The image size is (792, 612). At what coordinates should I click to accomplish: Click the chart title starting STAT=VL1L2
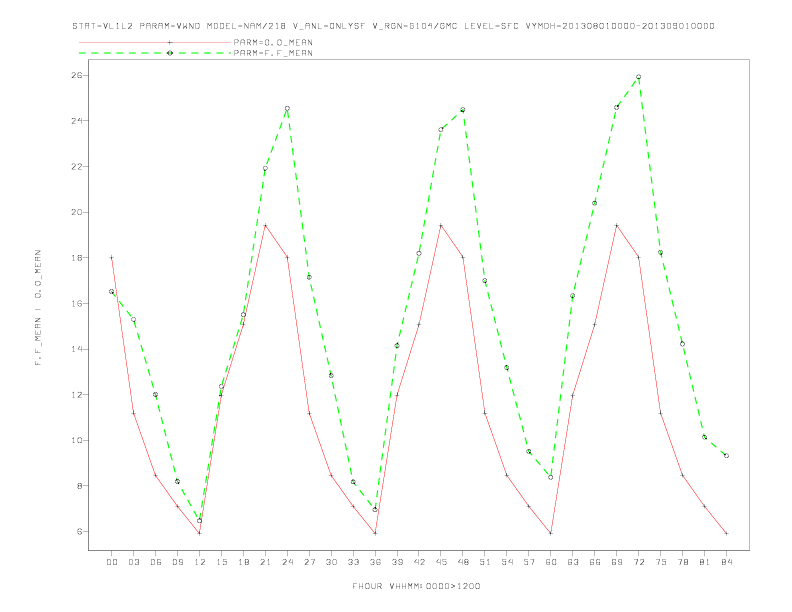[x=393, y=26]
